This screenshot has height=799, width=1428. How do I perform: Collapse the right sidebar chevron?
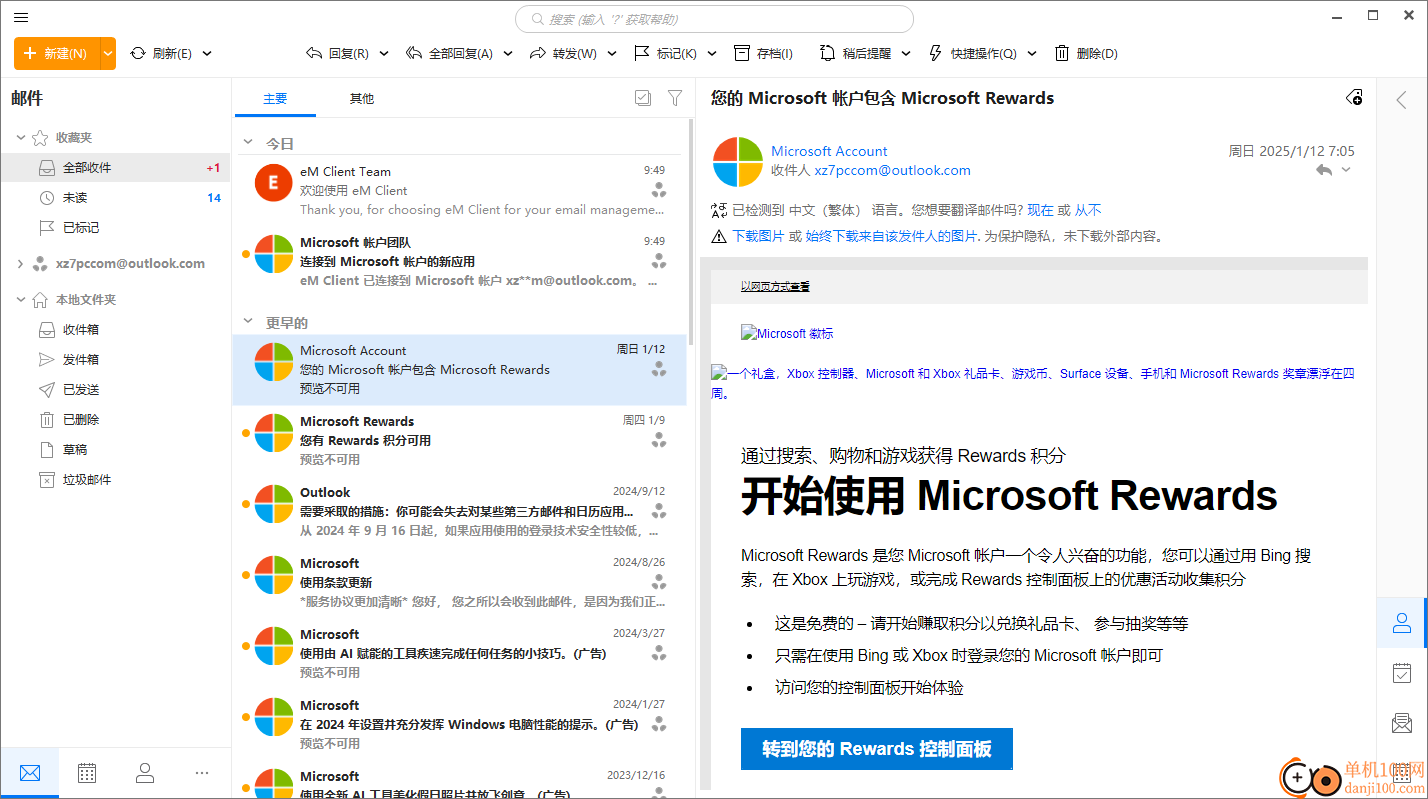[1402, 99]
